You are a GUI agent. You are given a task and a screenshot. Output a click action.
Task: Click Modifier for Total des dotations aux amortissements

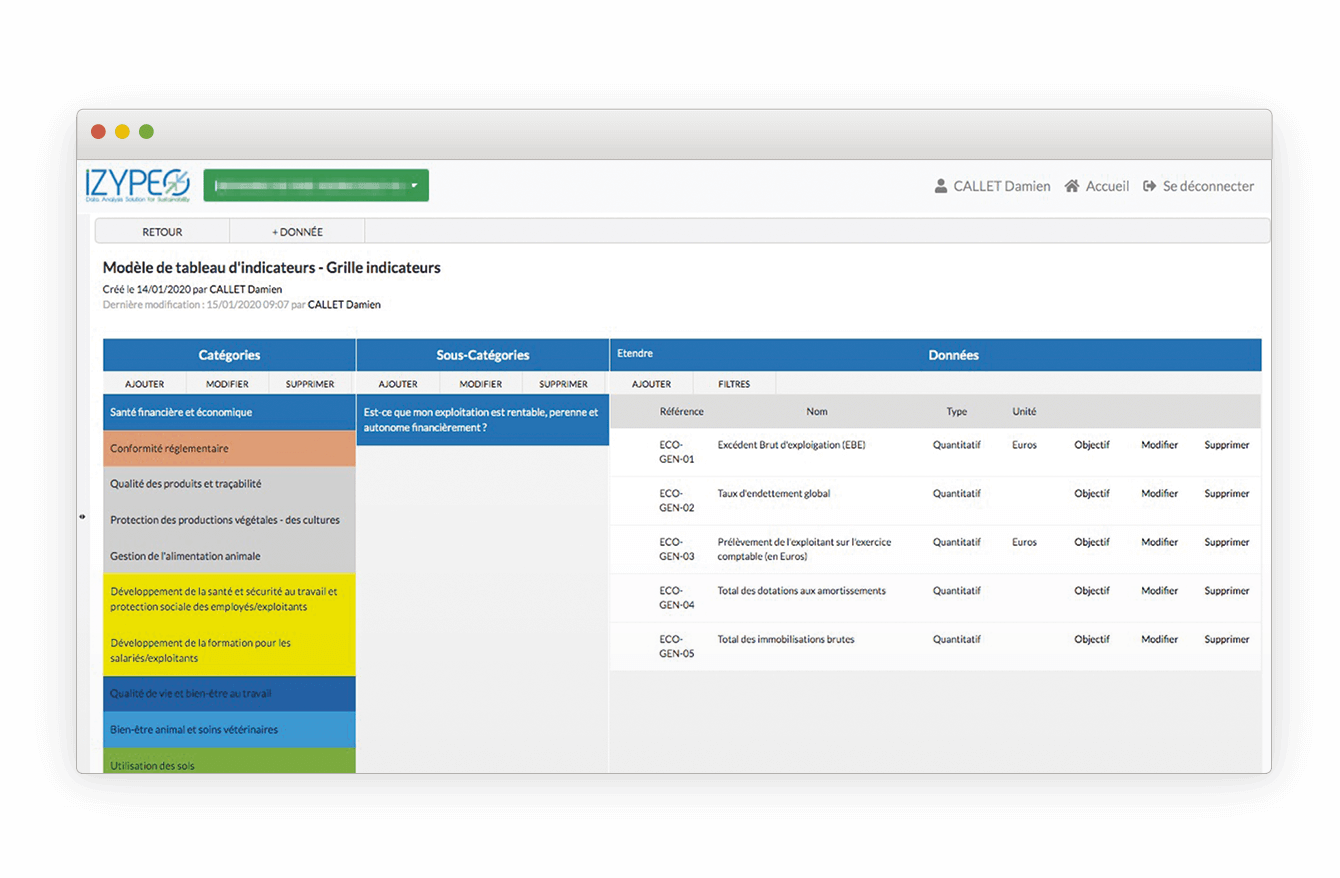pos(1159,591)
